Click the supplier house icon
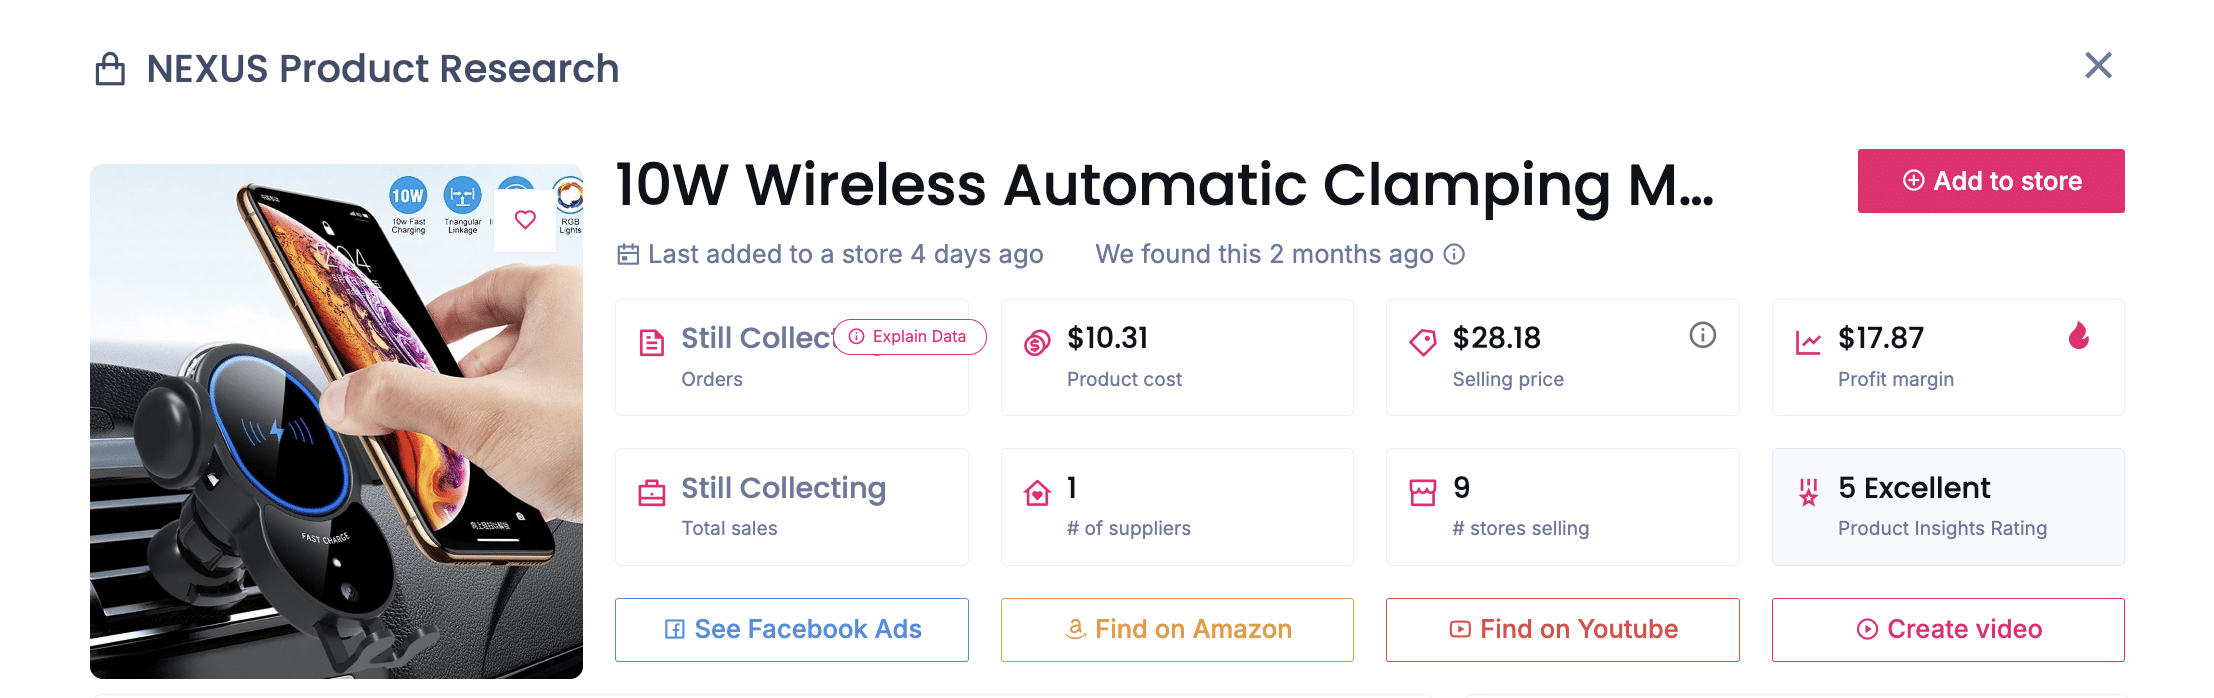2214x698 pixels. pyautogui.click(x=1037, y=493)
